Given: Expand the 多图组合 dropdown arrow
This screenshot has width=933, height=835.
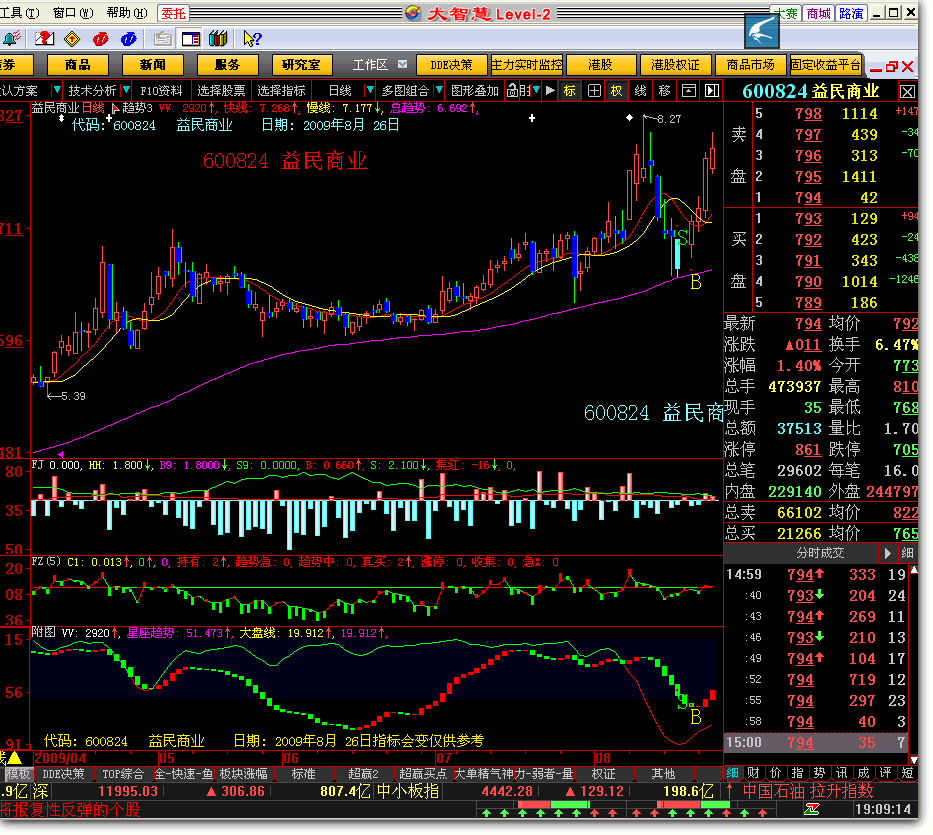Looking at the screenshot, I should click(439, 90).
